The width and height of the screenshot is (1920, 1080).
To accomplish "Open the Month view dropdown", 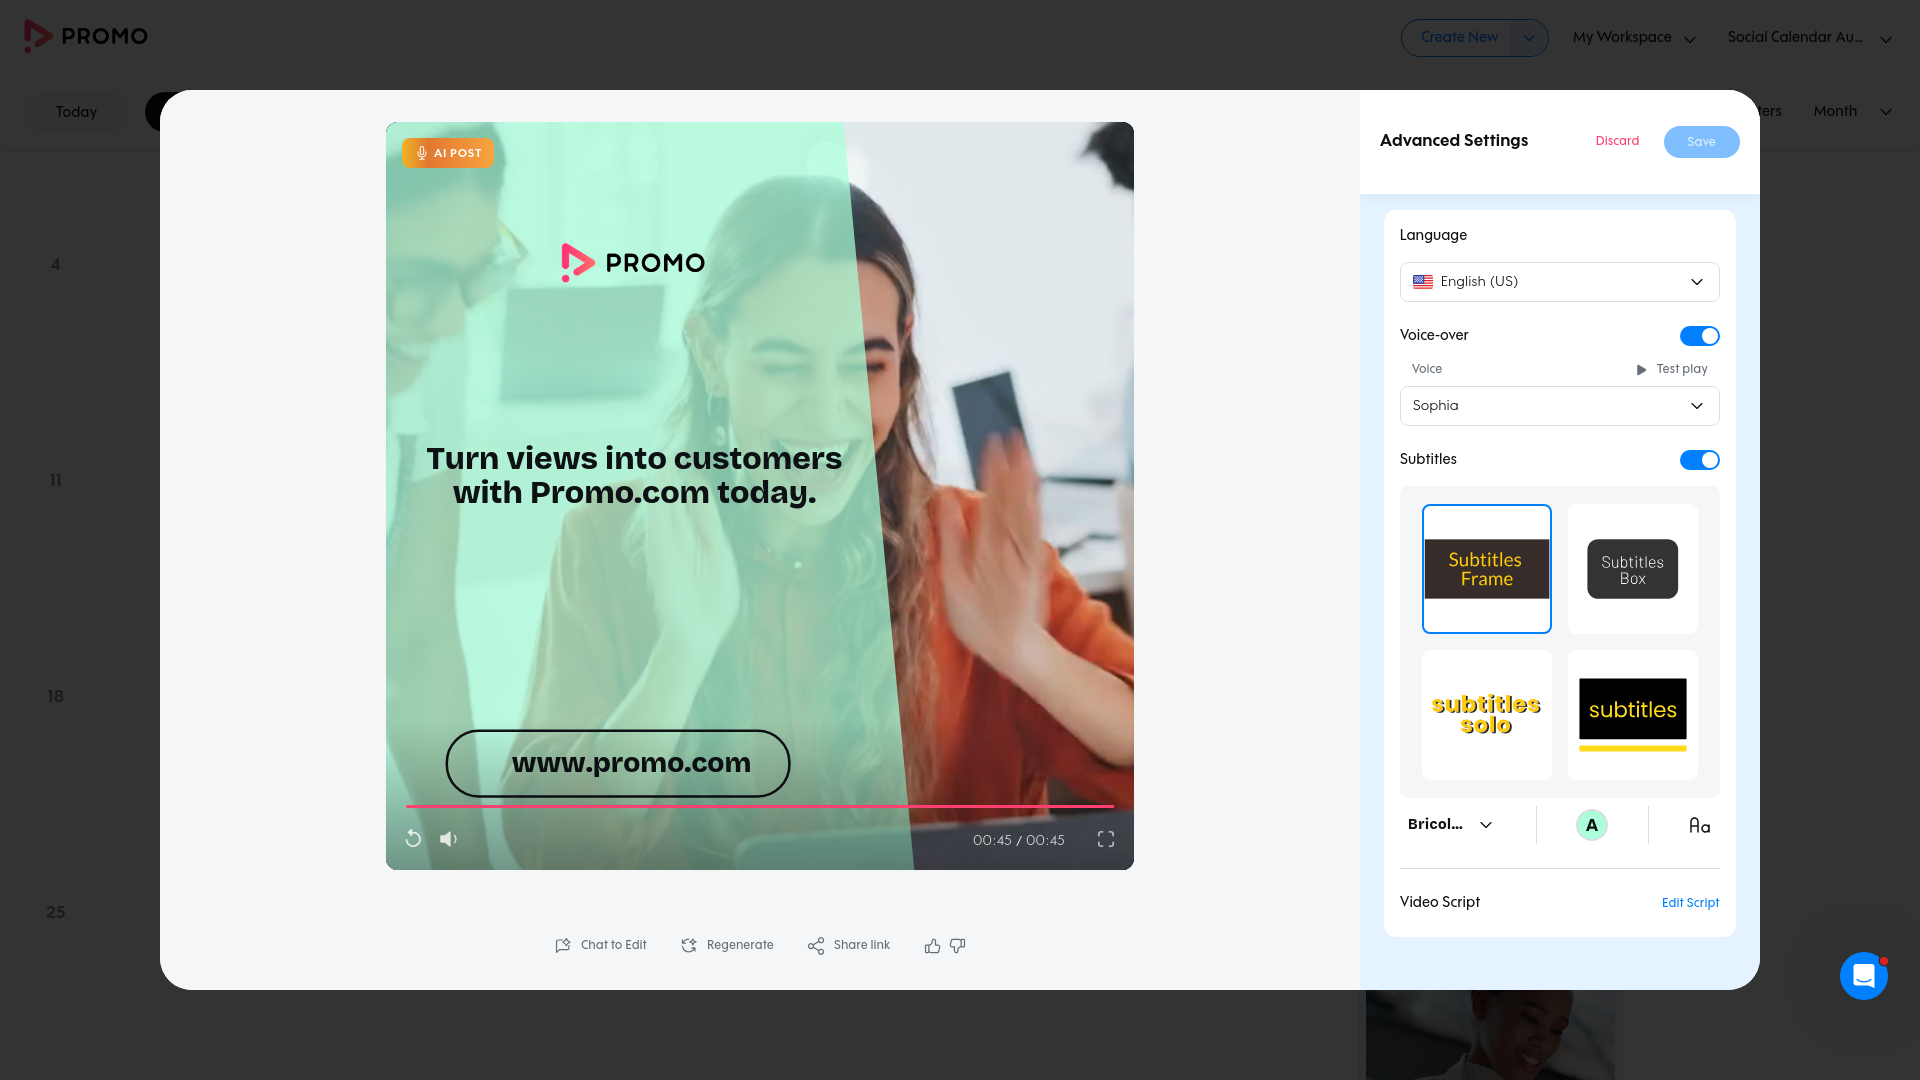I will [x=1853, y=111].
